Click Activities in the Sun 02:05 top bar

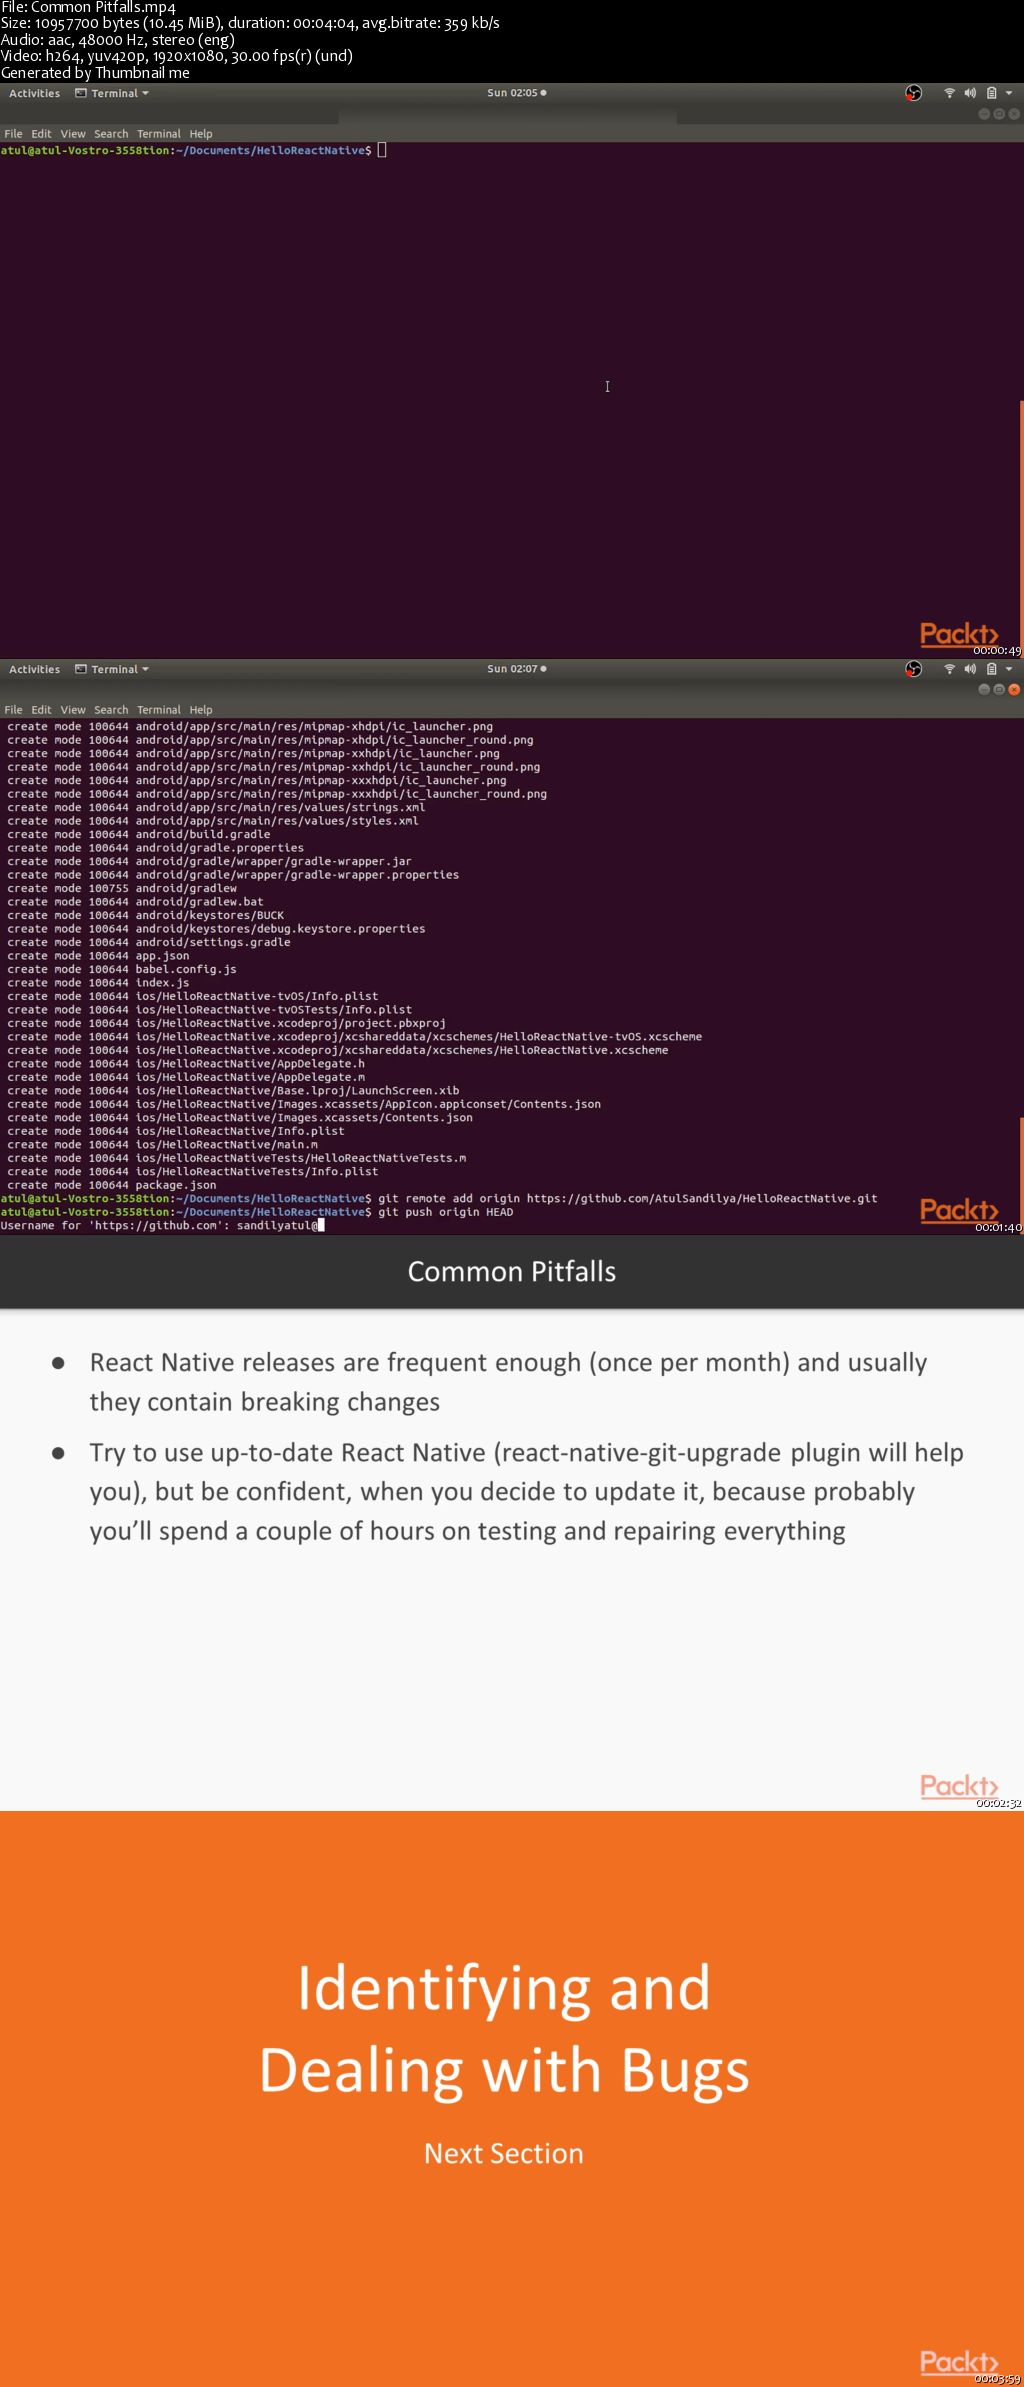coord(34,93)
